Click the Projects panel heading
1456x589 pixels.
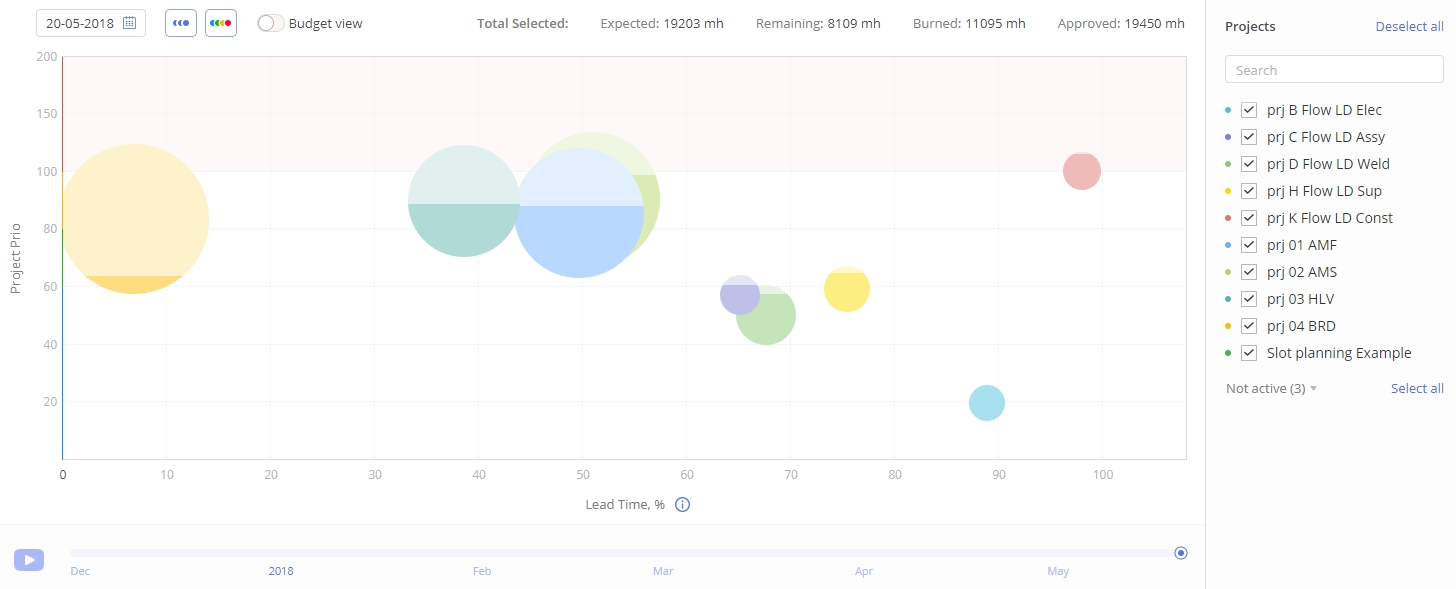tap(1249, 26)
